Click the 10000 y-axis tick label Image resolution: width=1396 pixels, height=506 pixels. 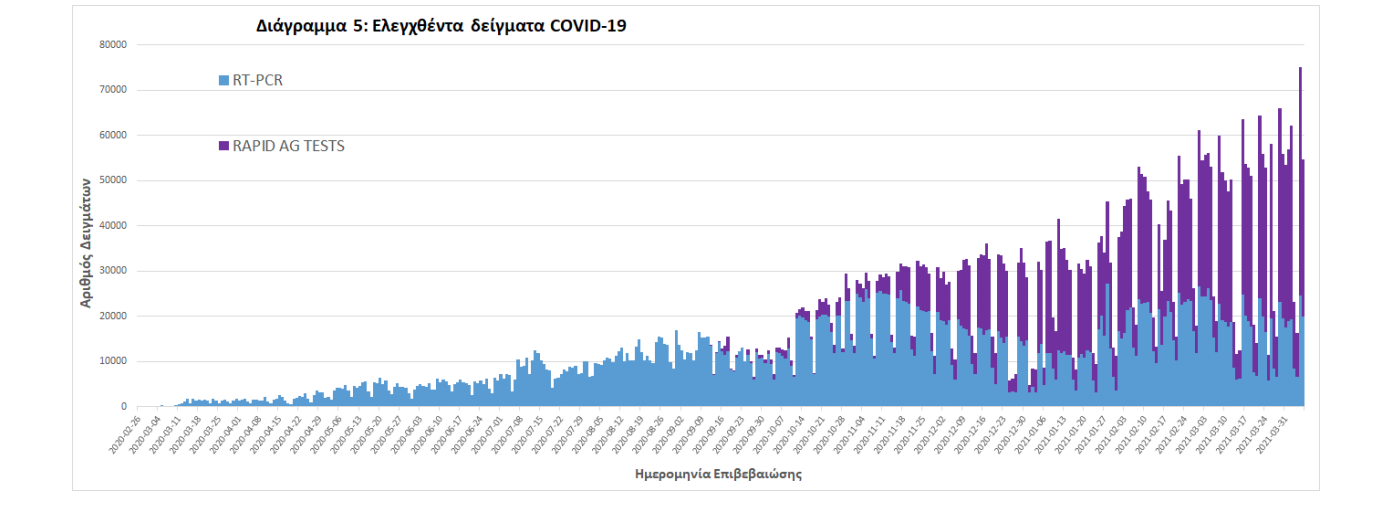click(x=111, y=361)
